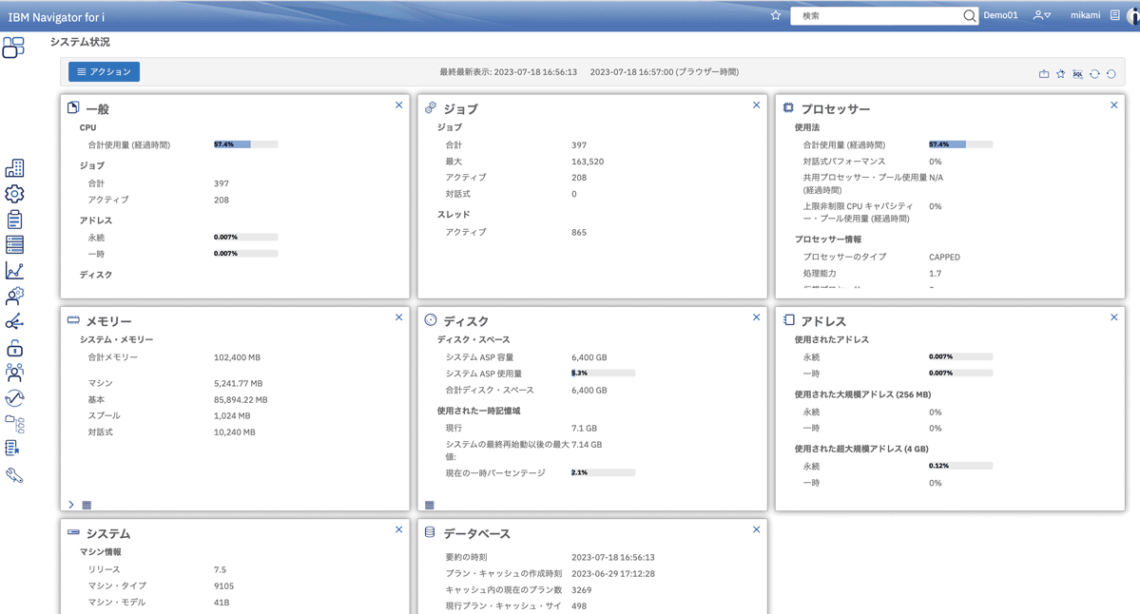
Task: Add dashboard to favorites via star toolbar icon
Action: click(1061, 73)
